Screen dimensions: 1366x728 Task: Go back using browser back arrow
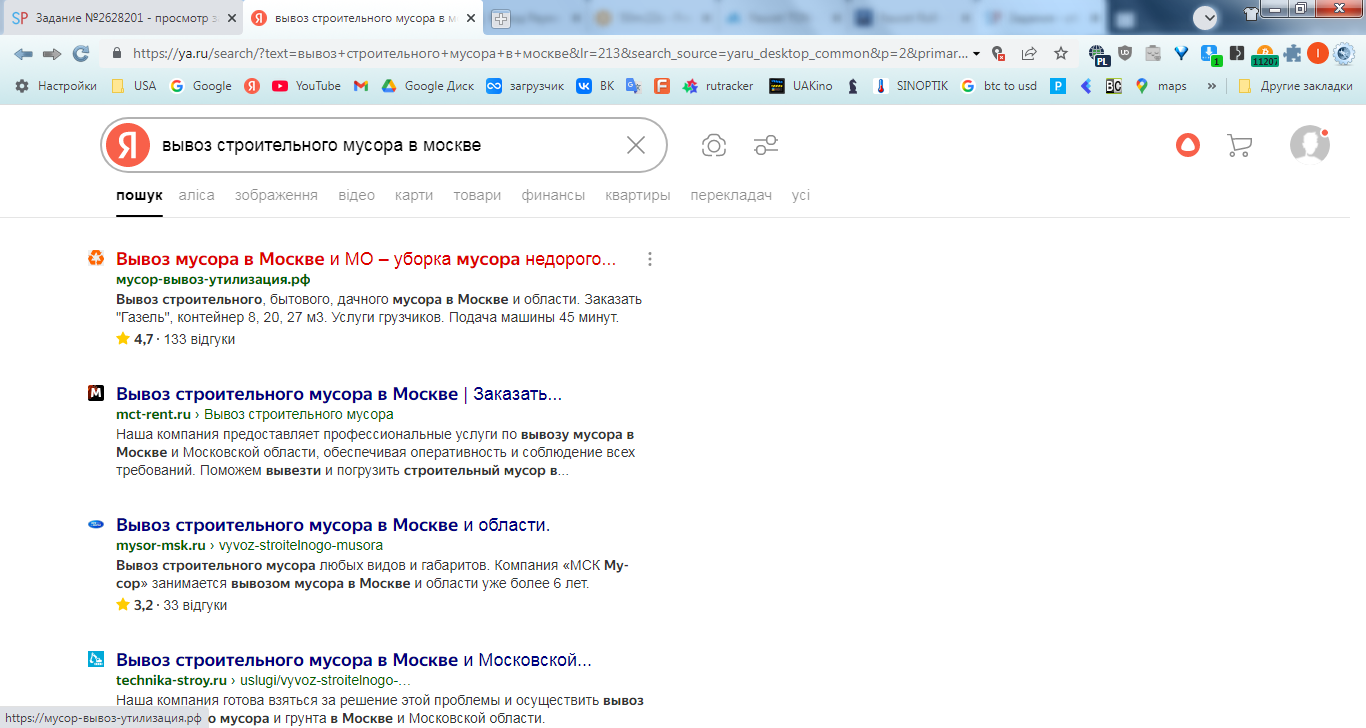pos(22,54)
